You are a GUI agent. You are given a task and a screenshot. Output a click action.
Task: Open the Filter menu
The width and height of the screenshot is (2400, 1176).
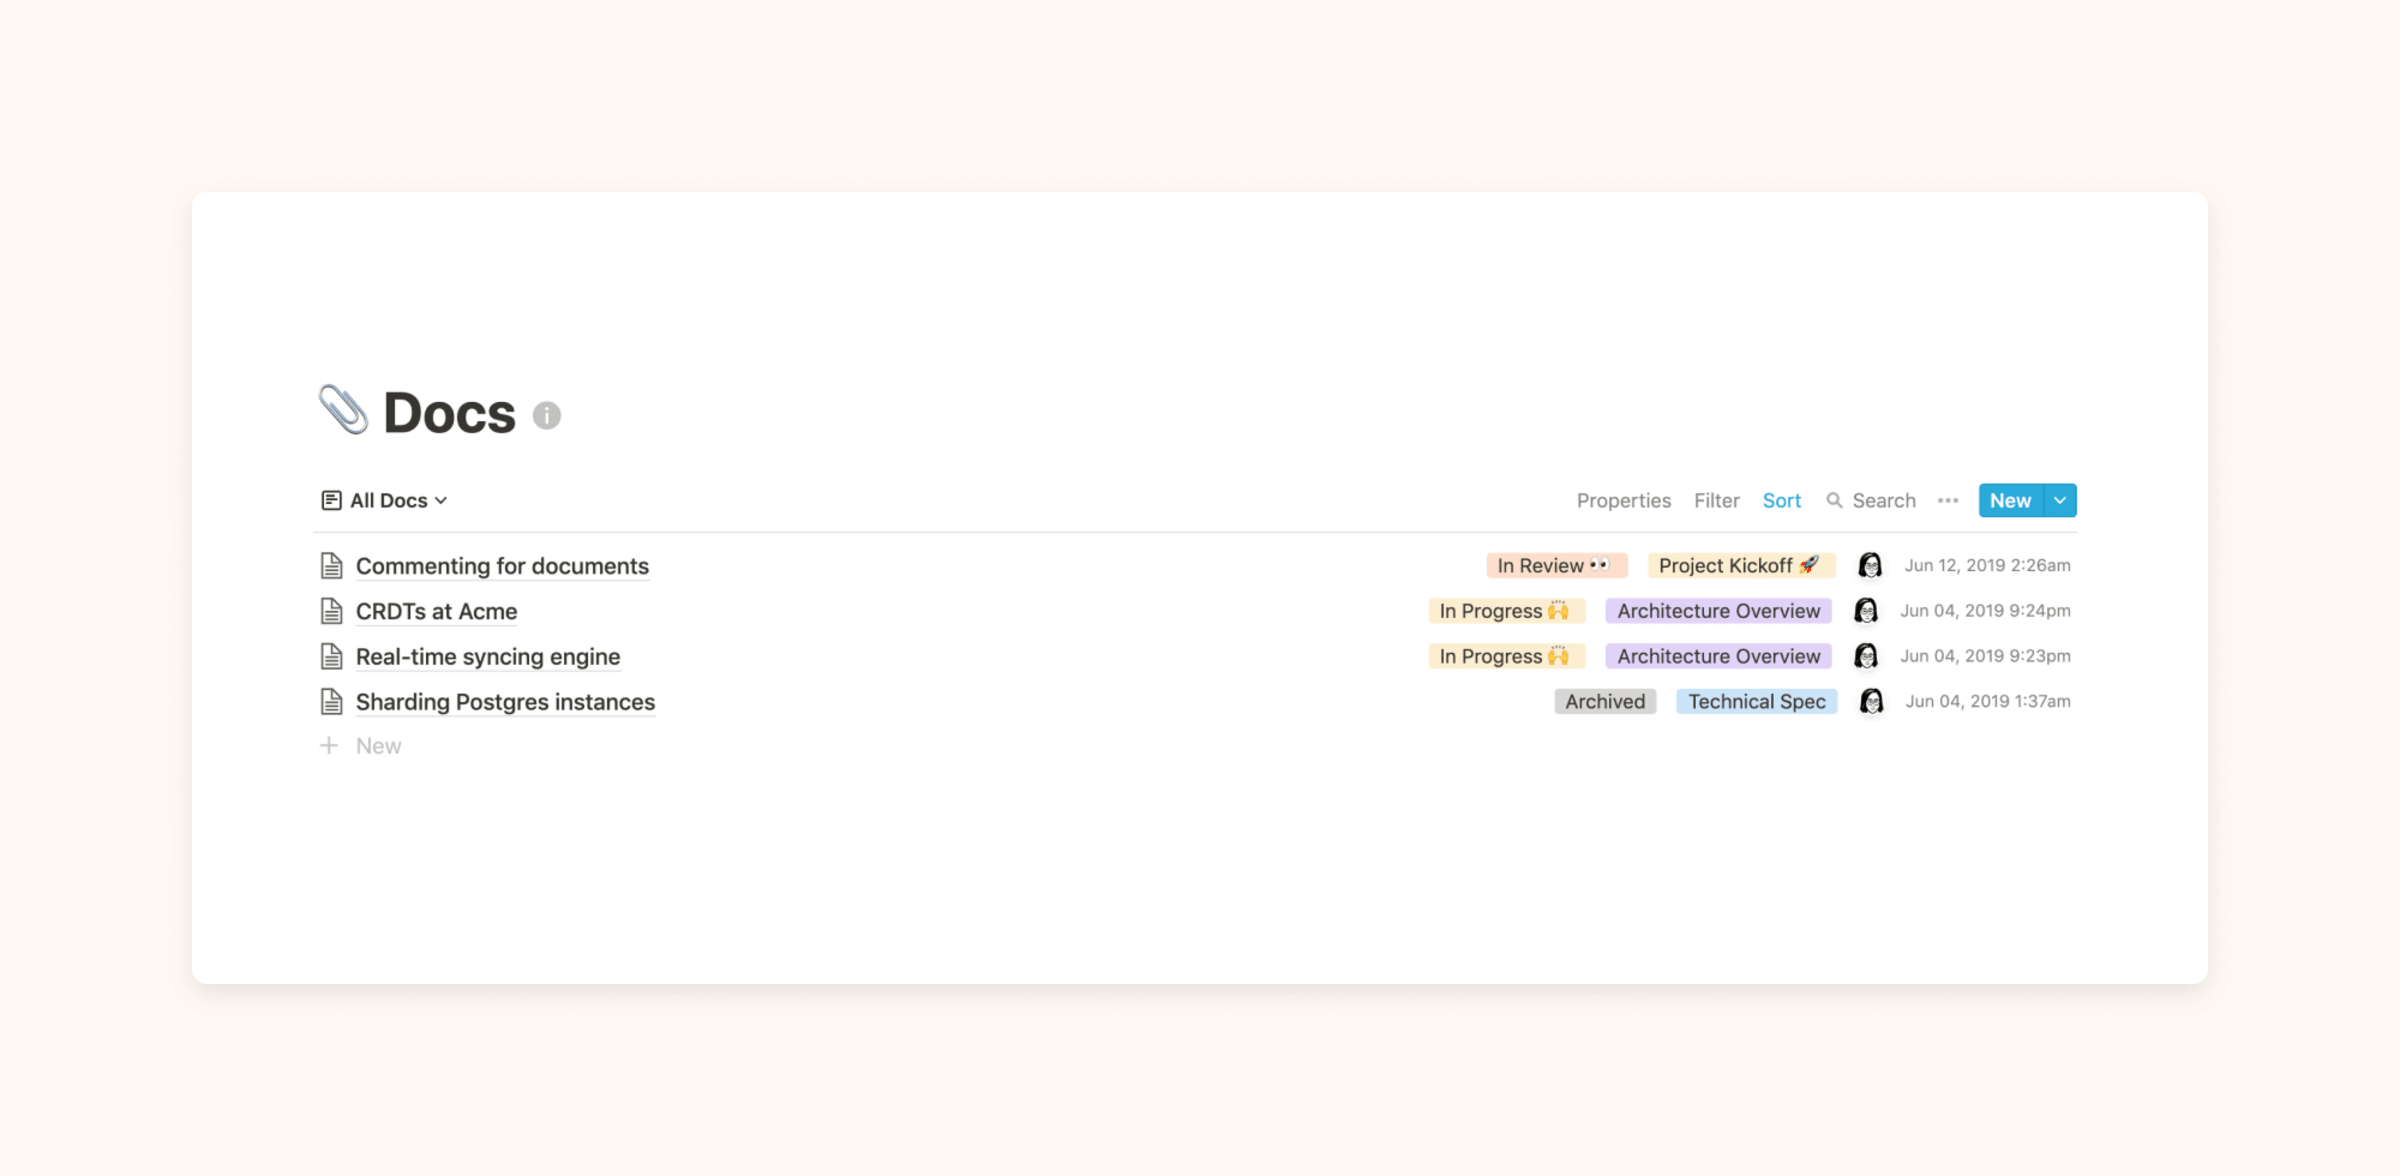(1716, 500)
